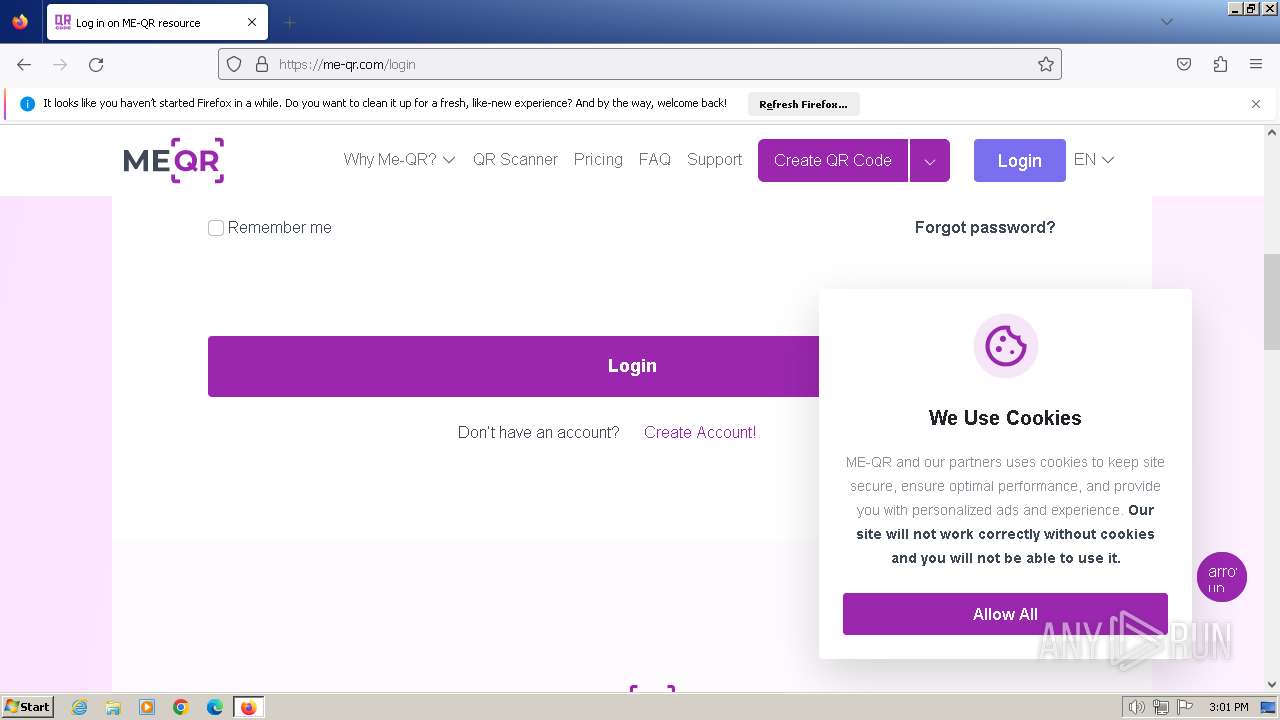Viewport: 1280px width, 720px height.
Task: Open site security padlock info
Action: pyautogui.click(x=262, y=64)
